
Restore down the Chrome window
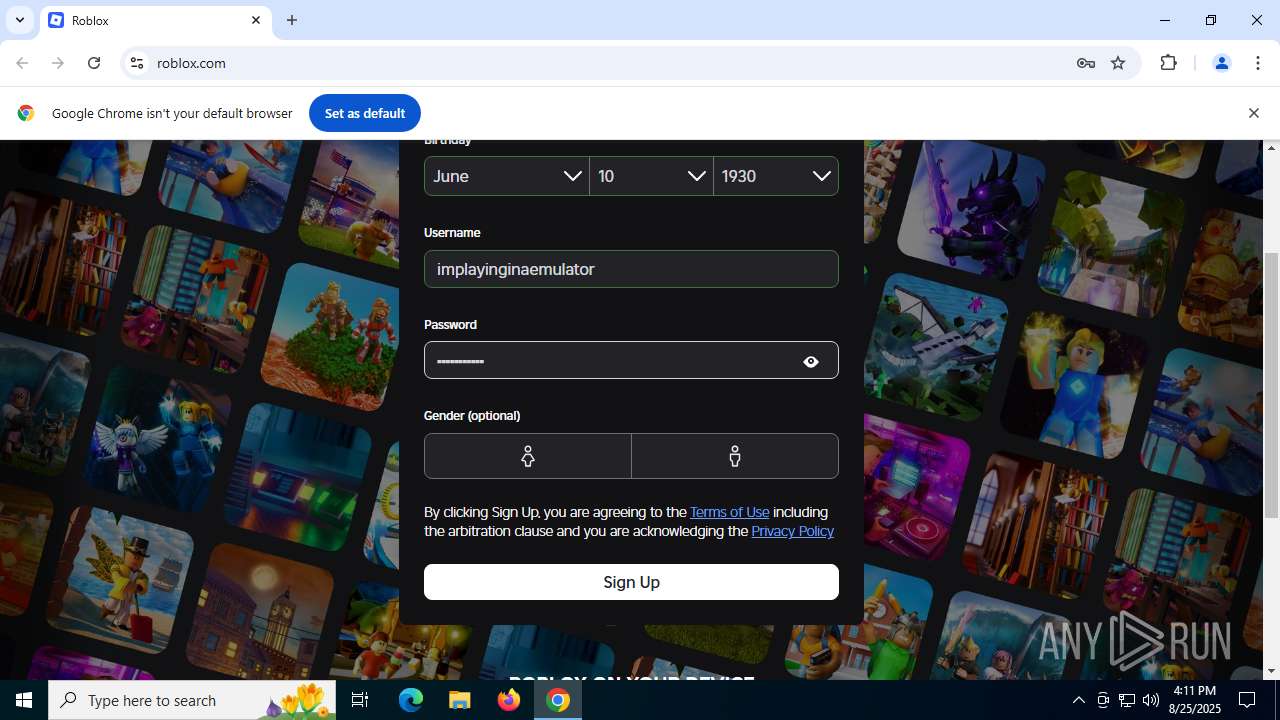pos(1211,20)
